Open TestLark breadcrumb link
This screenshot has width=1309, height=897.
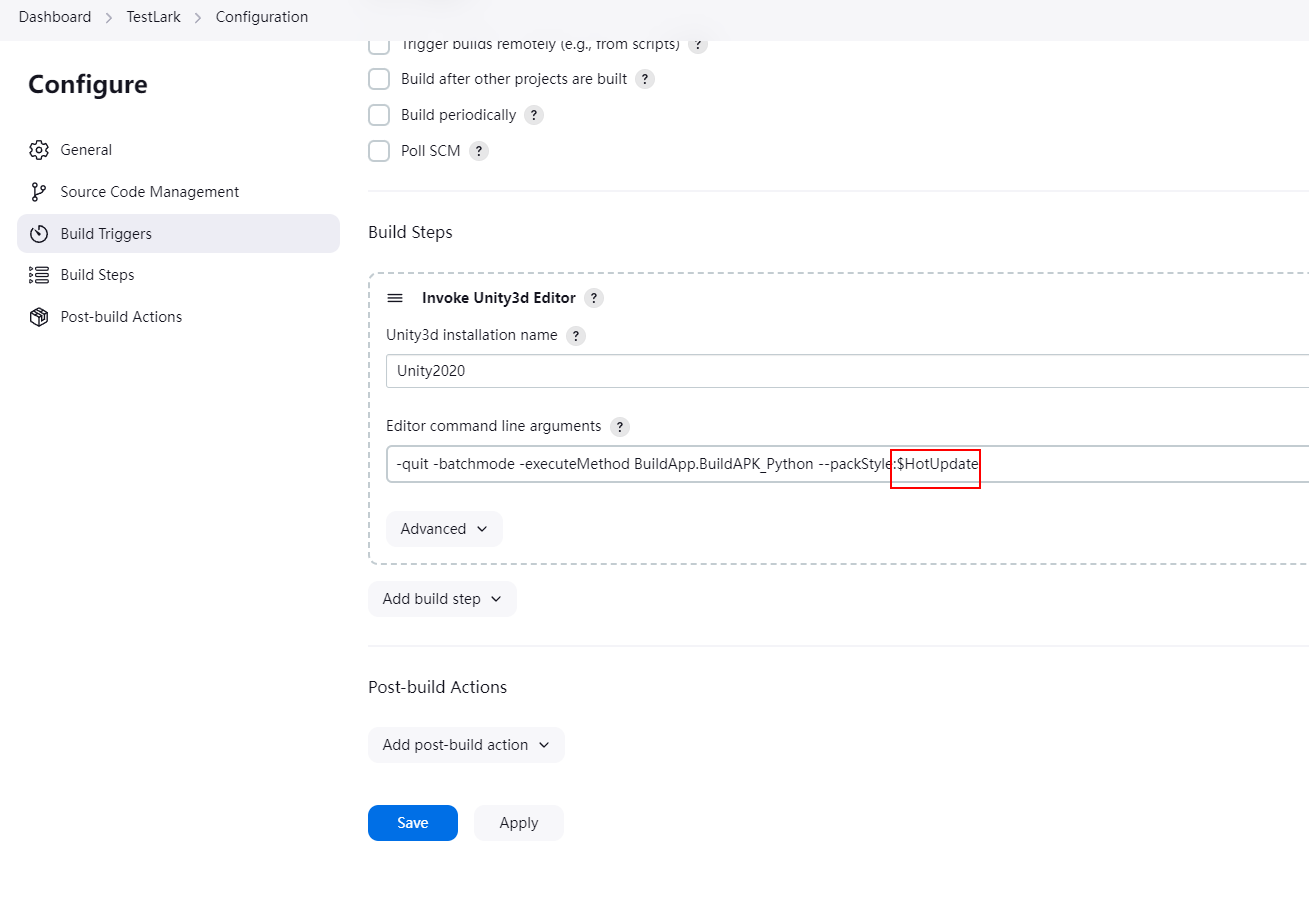pos(154,17)
